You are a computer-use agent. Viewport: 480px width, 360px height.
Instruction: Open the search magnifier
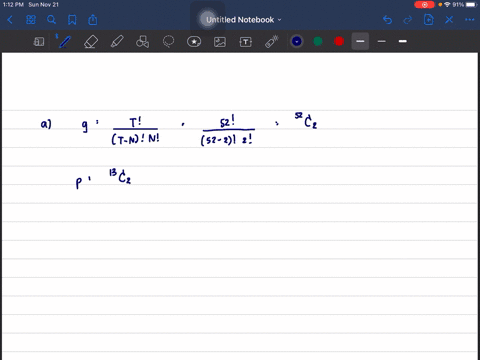[51, 20]
